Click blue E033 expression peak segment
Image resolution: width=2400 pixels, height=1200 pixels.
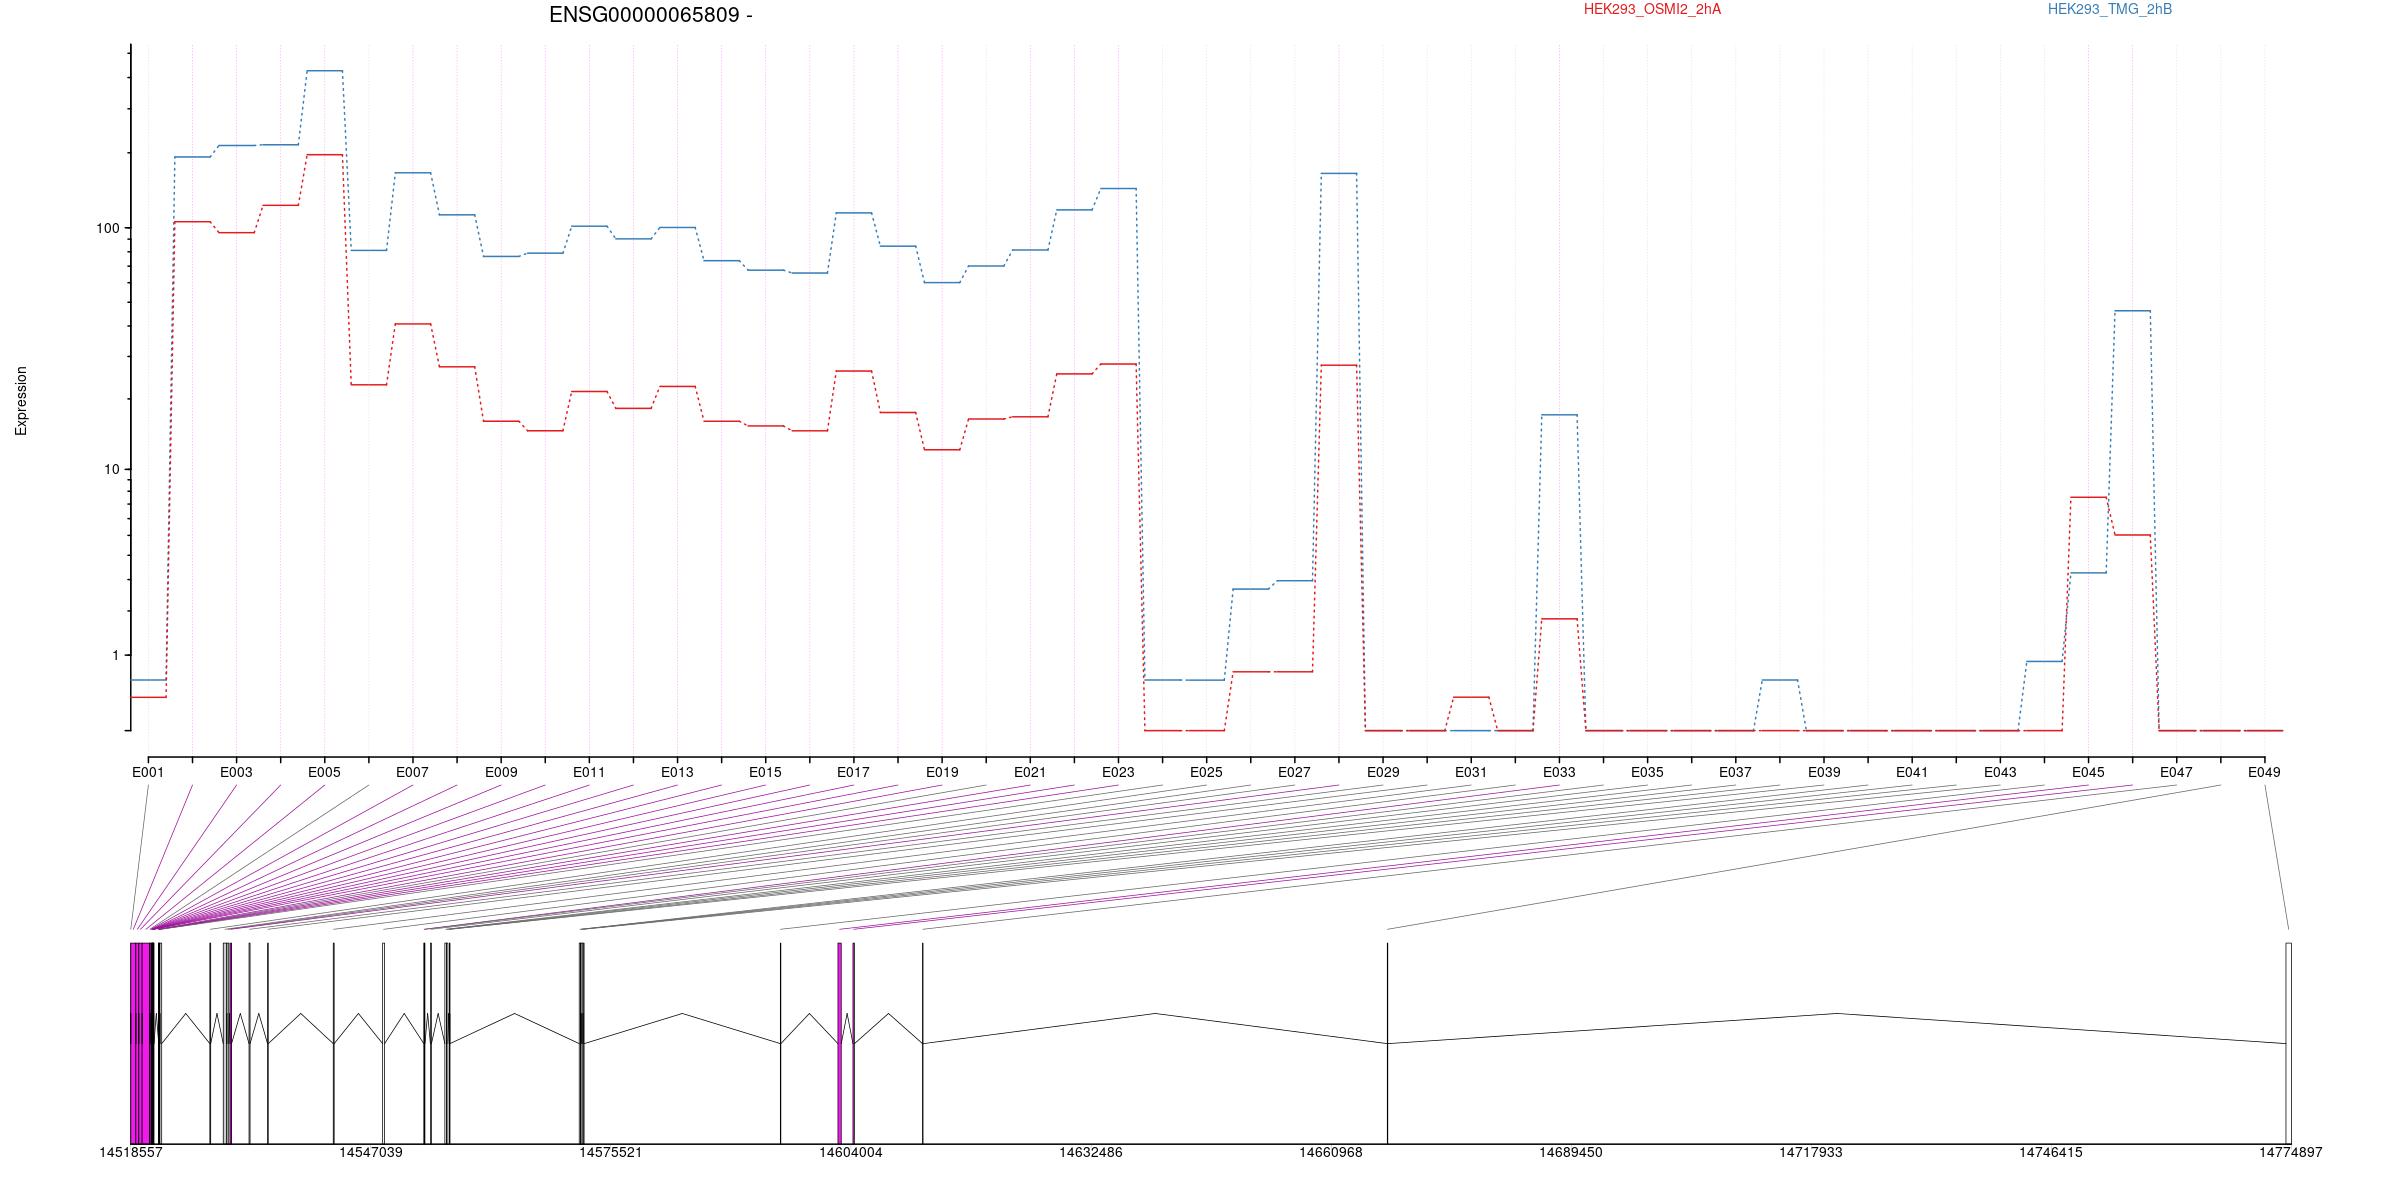1559,415
